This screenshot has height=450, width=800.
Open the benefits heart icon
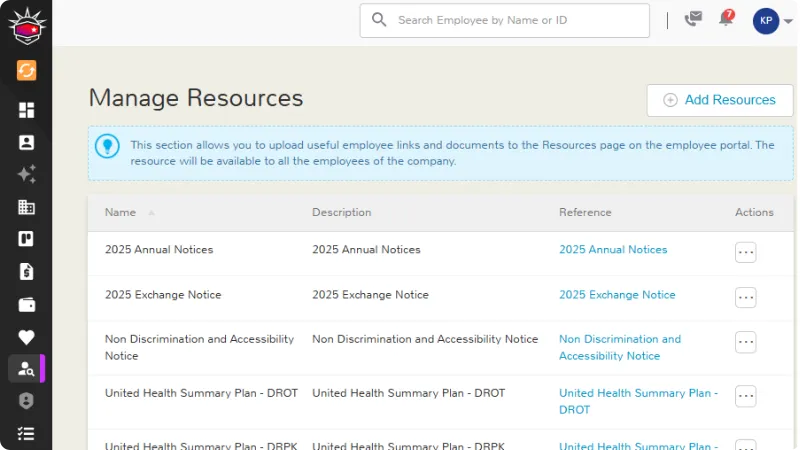point(27,337)
